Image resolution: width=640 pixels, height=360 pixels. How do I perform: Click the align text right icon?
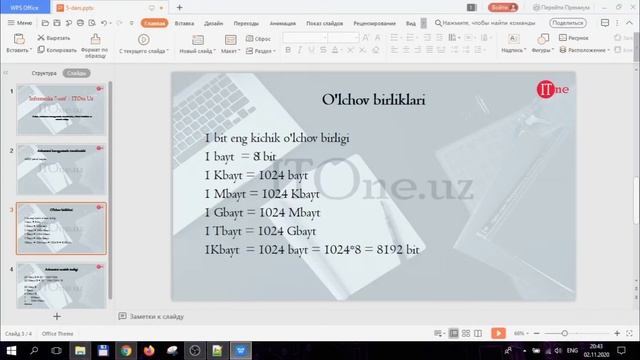click(x=418, y=50)
